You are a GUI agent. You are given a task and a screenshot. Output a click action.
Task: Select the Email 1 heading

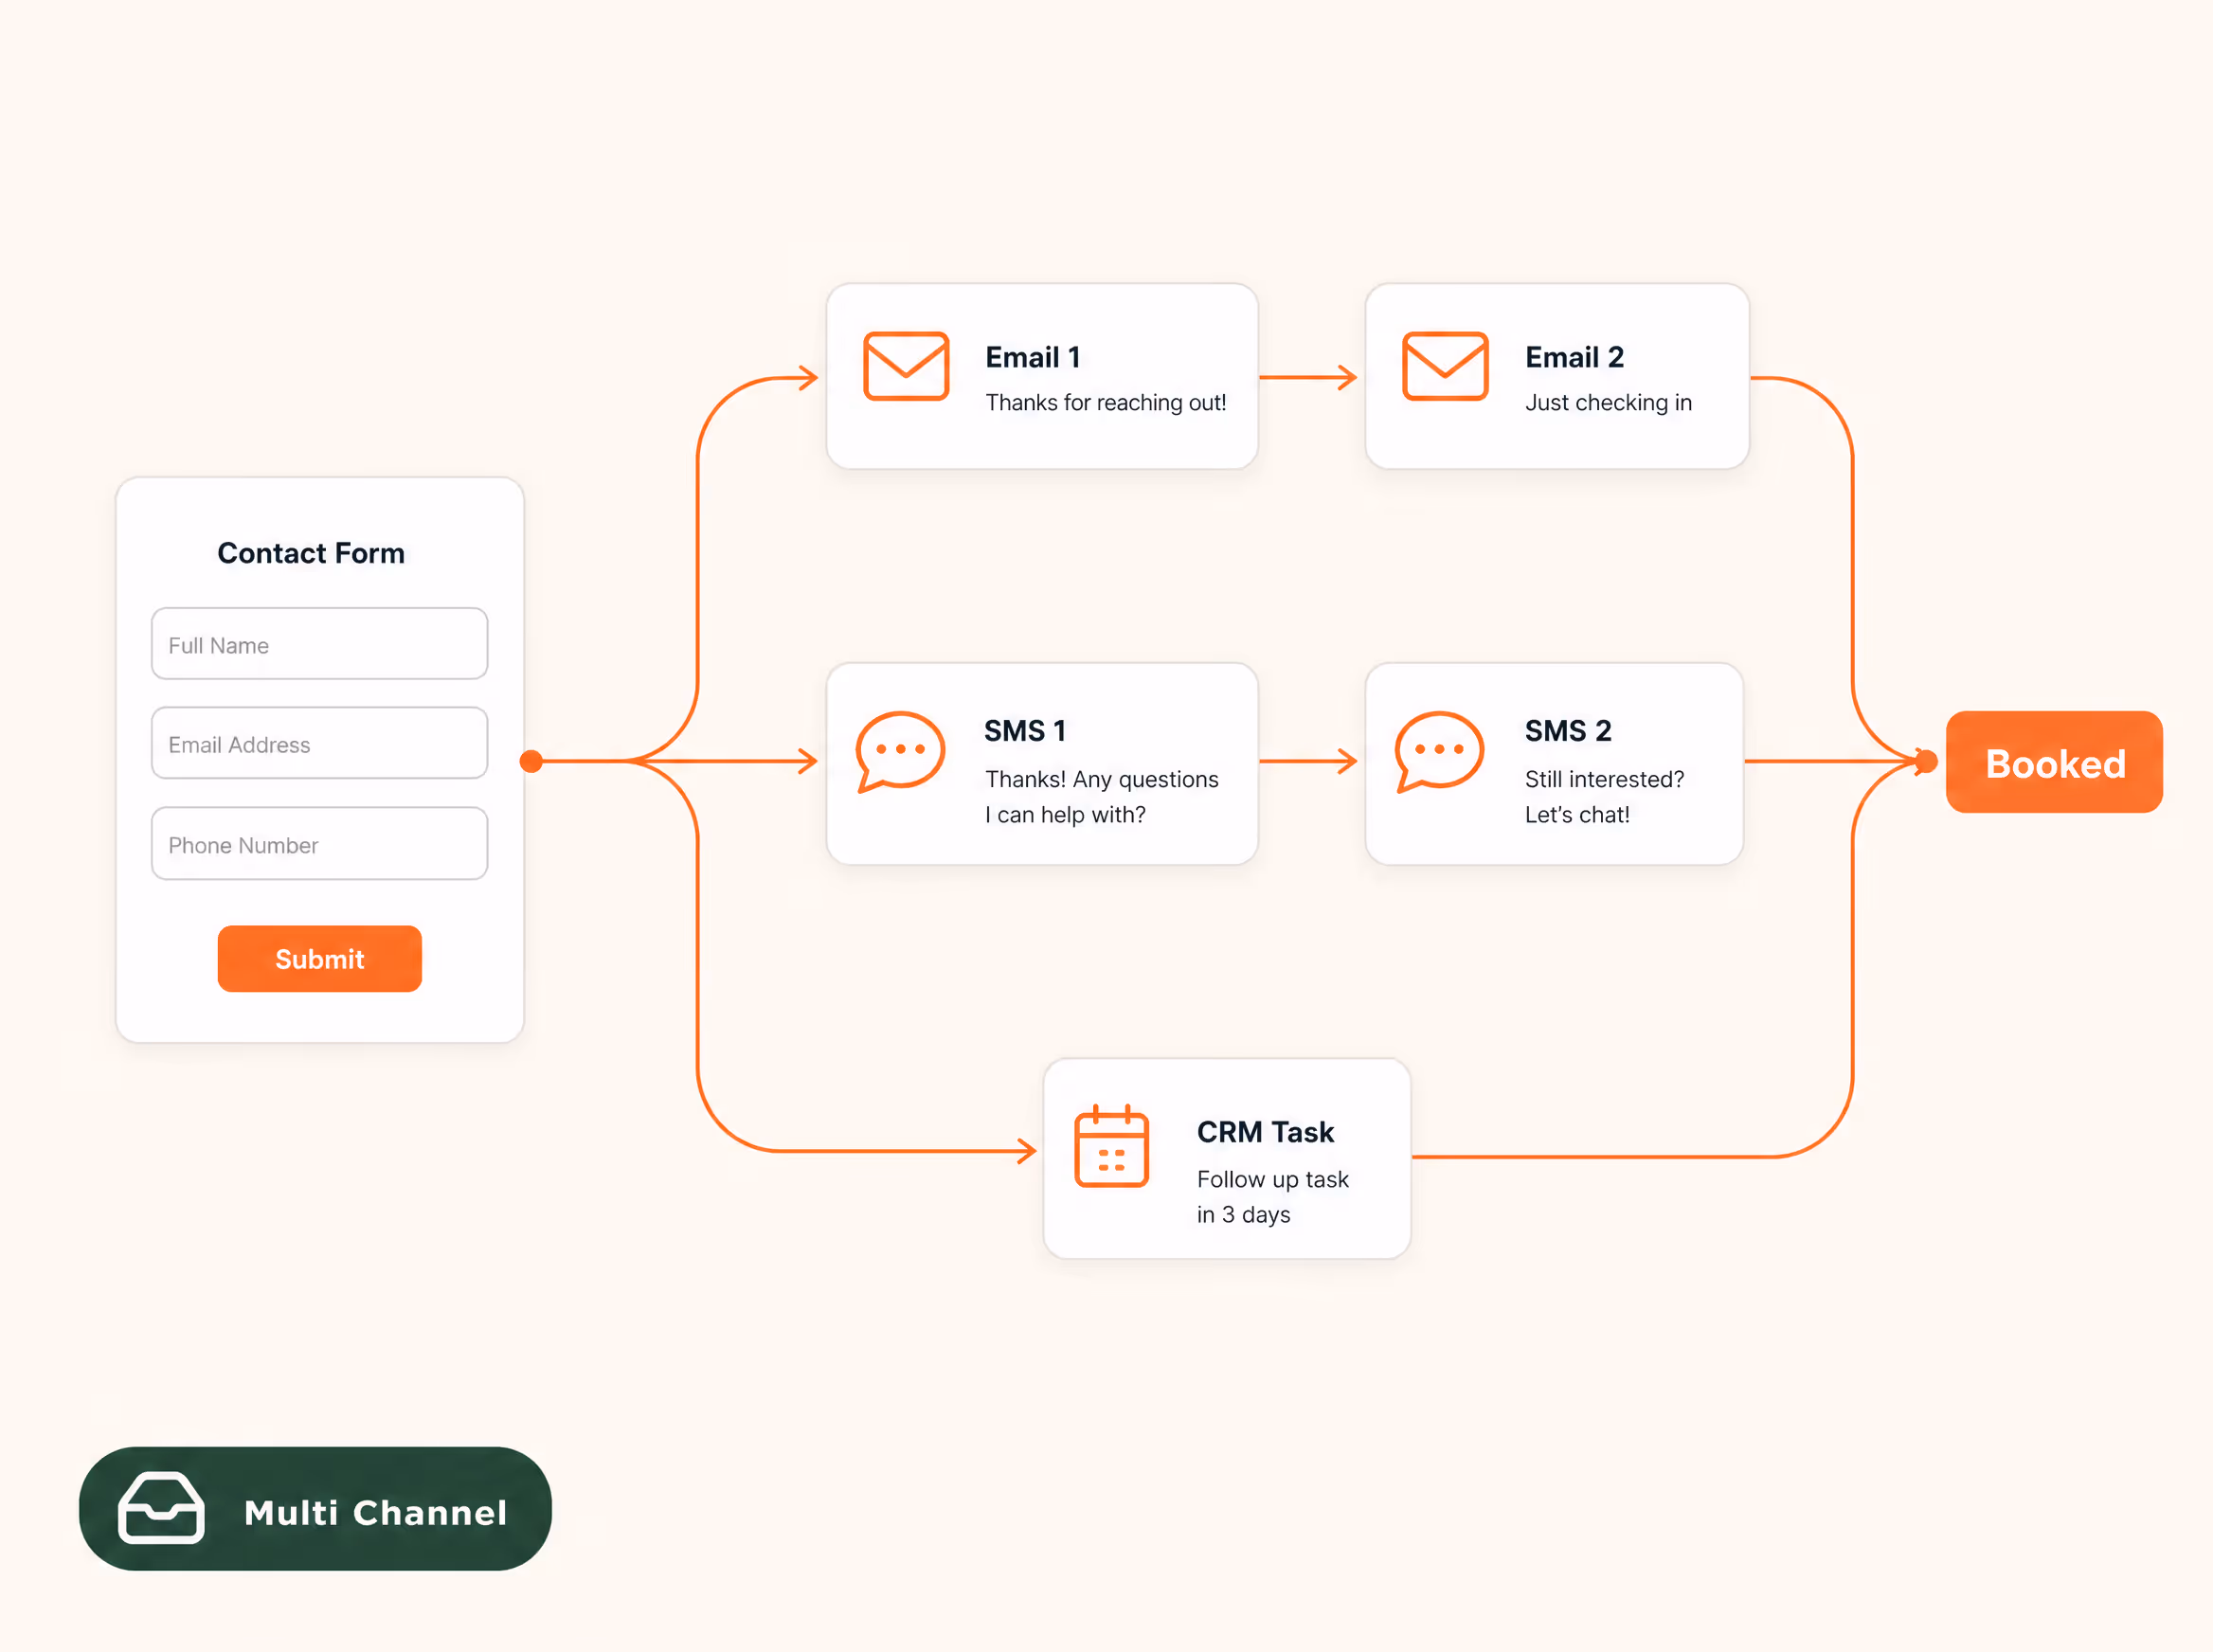pyautogui.click(x=1032, y=357)
